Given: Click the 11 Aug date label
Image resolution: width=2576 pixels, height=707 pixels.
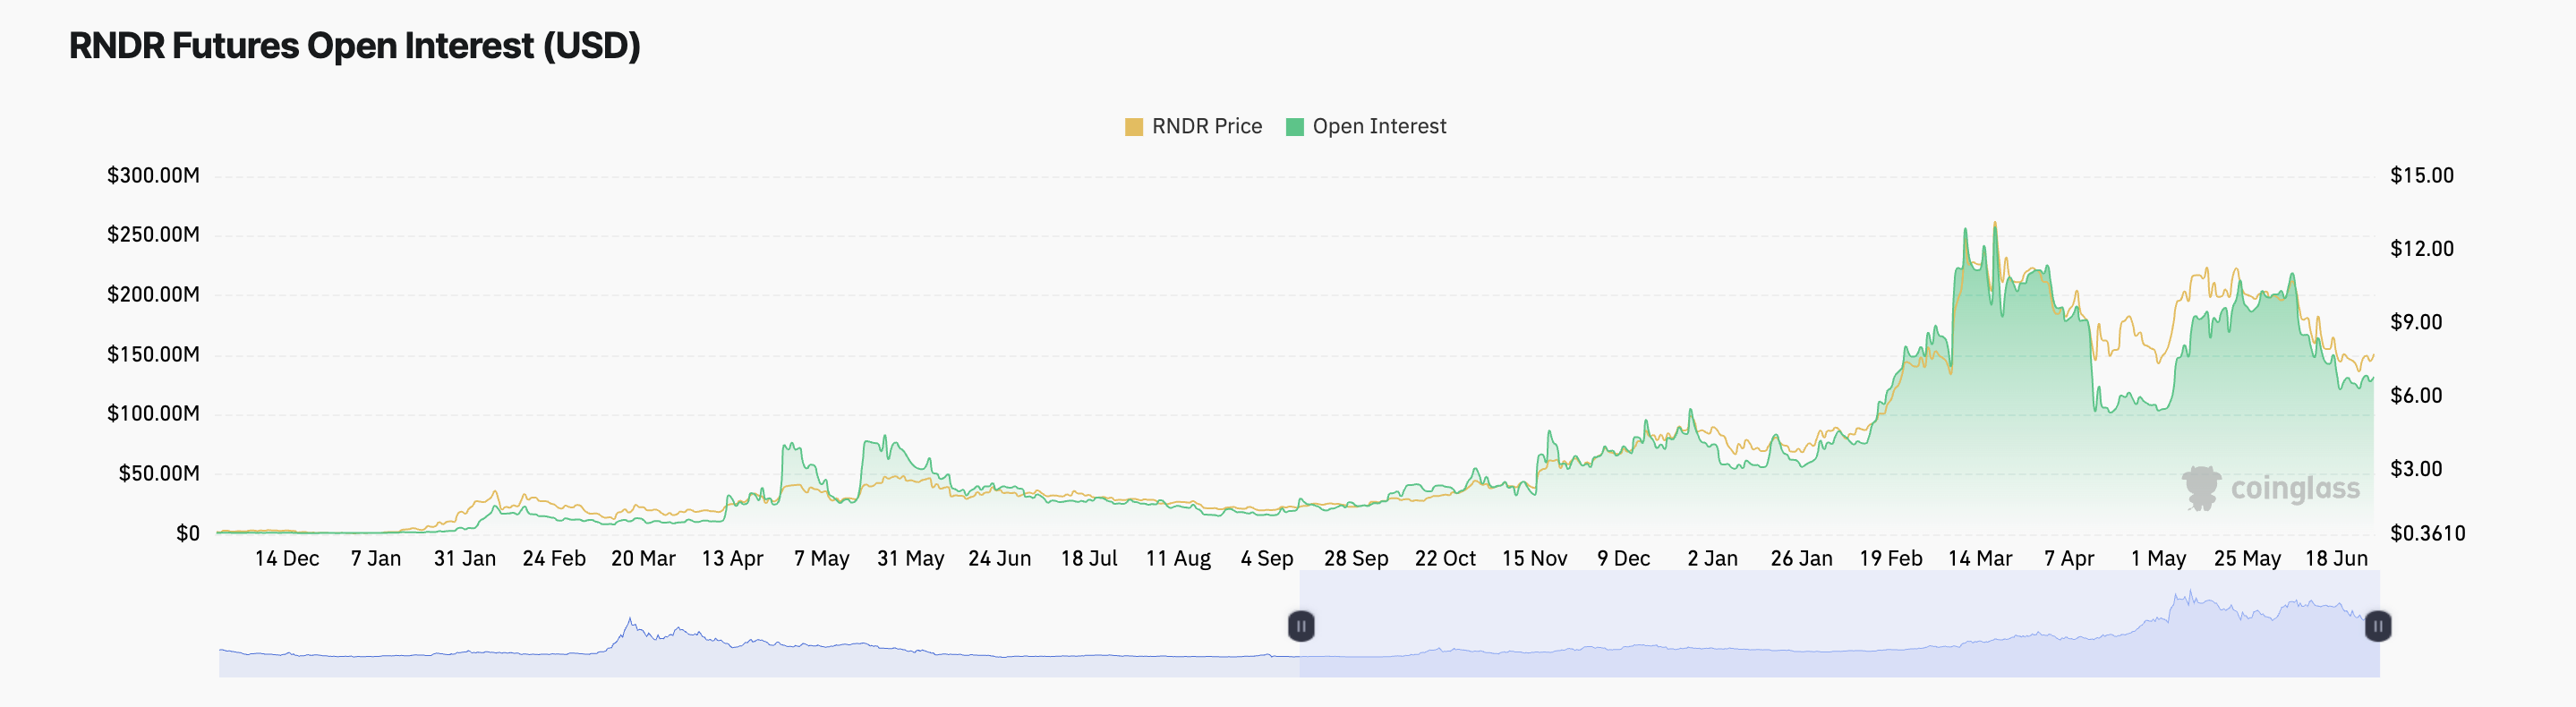Looking at the screenshot, I should 1178,559.
